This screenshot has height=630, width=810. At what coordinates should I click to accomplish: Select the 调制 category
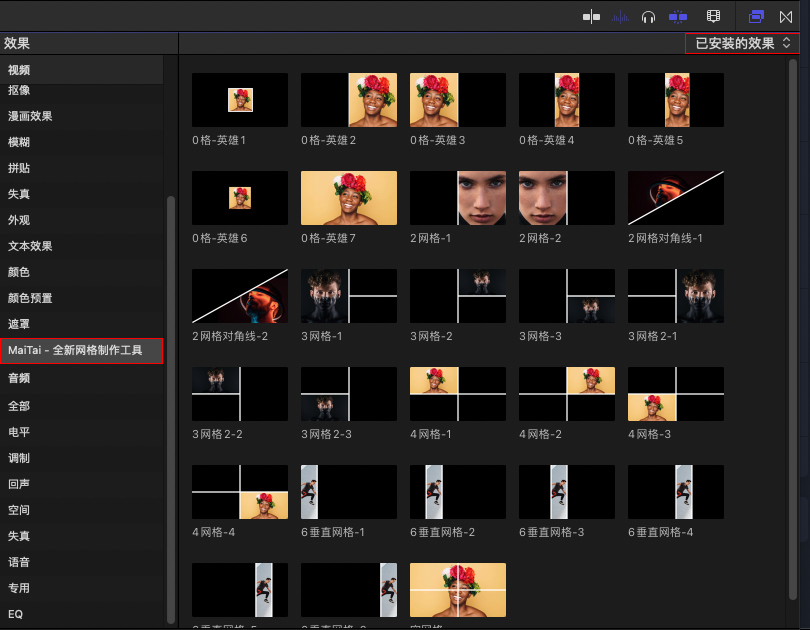tap(82, 458)
